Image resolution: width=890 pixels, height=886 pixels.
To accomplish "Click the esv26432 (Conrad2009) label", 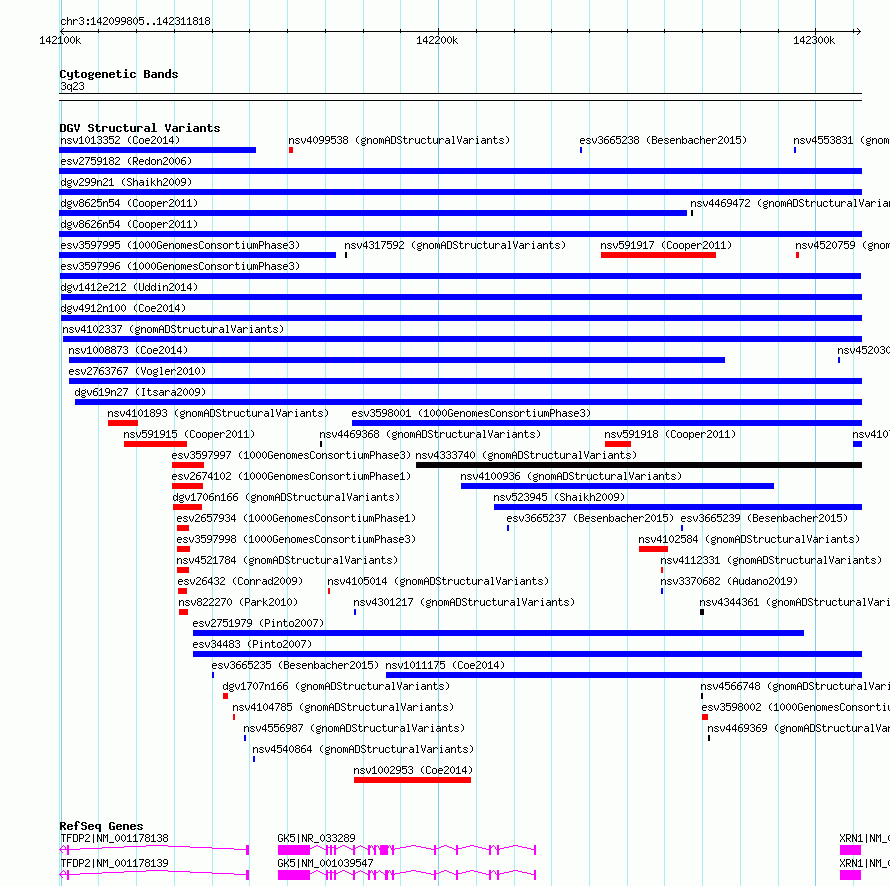I will coord(240,581).
